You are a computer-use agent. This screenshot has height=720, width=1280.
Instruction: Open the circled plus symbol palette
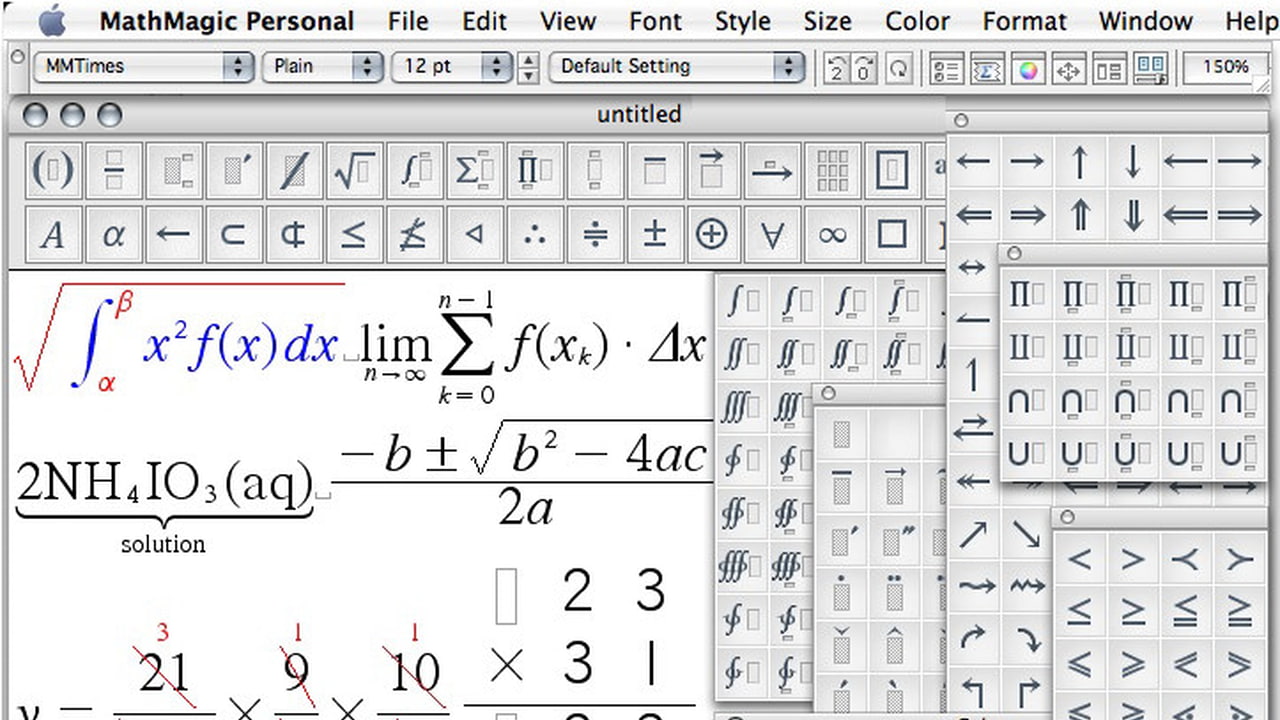712,234
